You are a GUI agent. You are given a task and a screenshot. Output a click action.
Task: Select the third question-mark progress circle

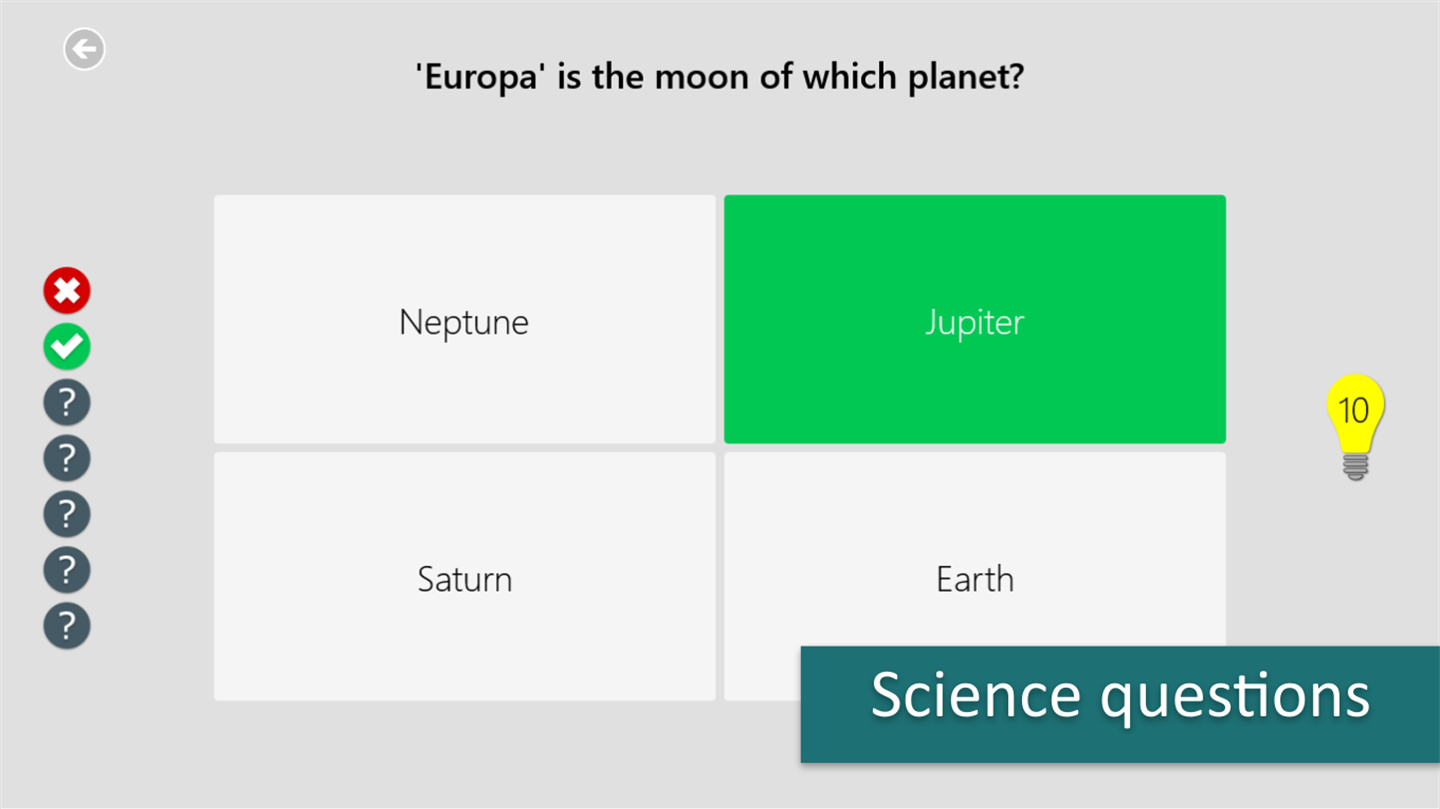(67, 514)
